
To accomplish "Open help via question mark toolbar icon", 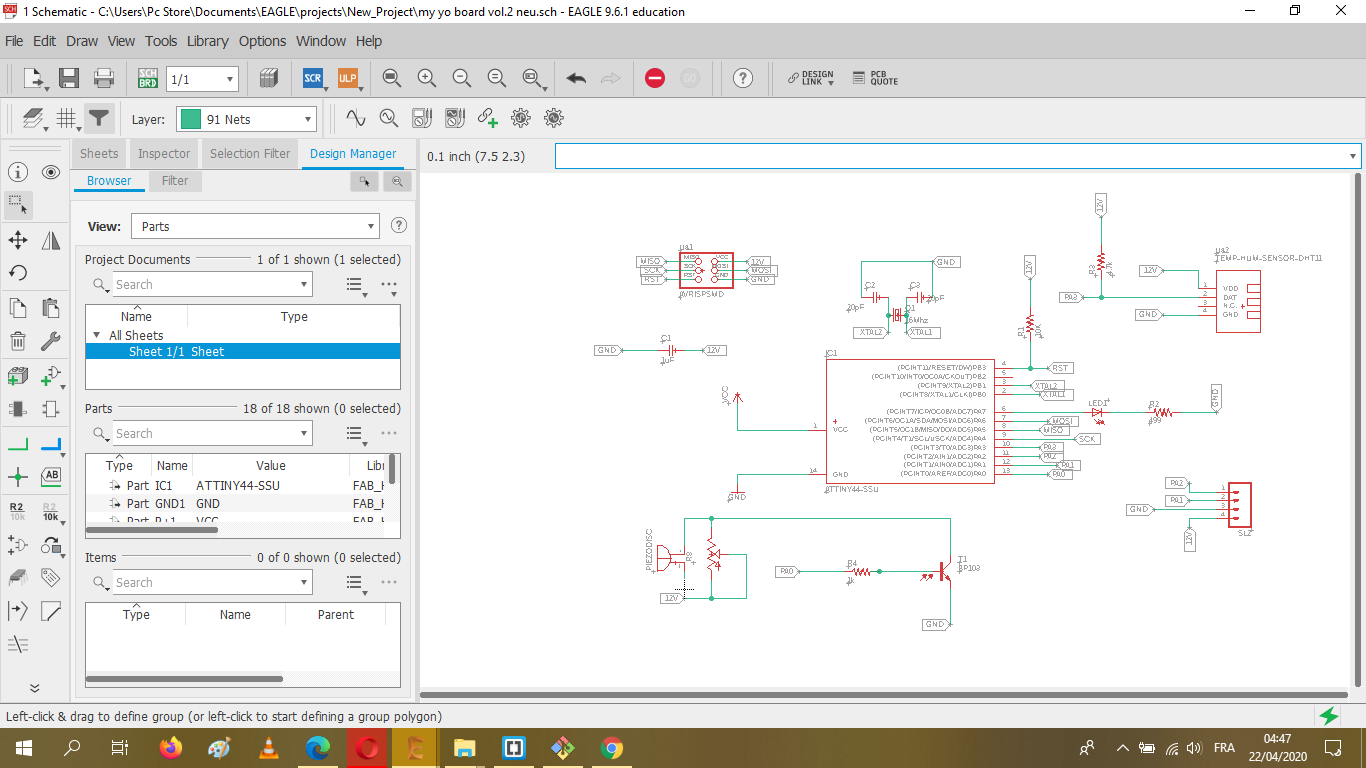I will pyautogui.click(x=742, y=78).
